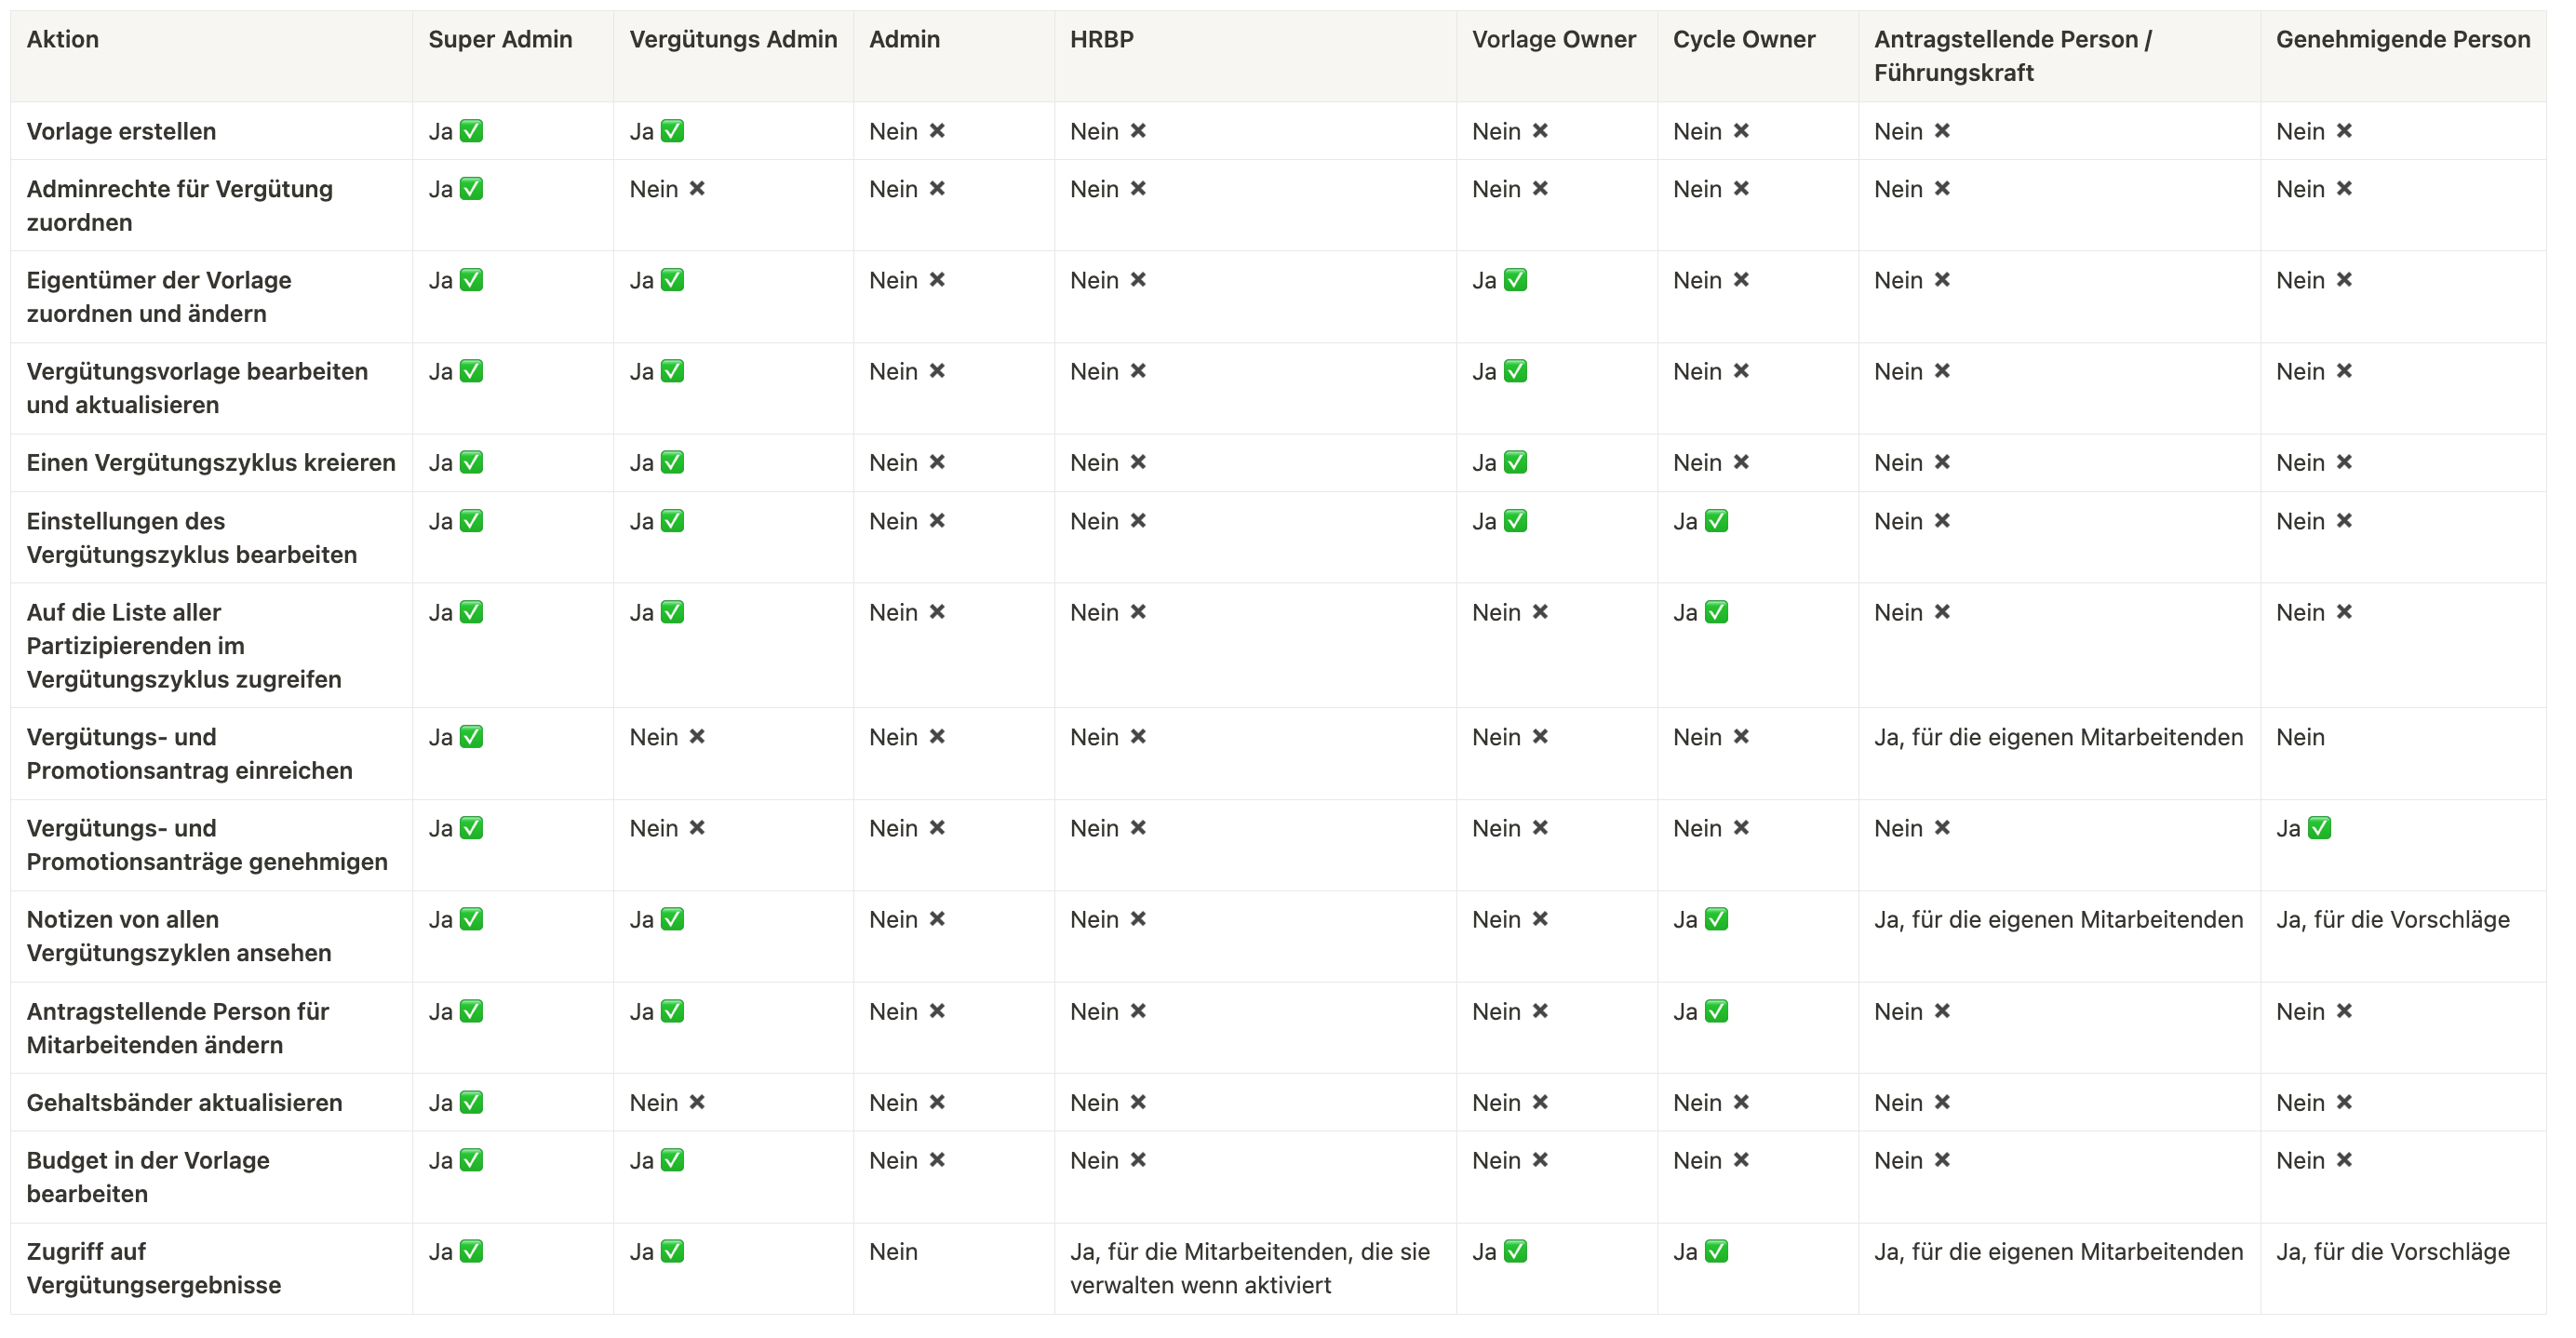Click the green checkmark for Vergütungs Admin 'Vorlage erstellen'

[x=672, y=131]
